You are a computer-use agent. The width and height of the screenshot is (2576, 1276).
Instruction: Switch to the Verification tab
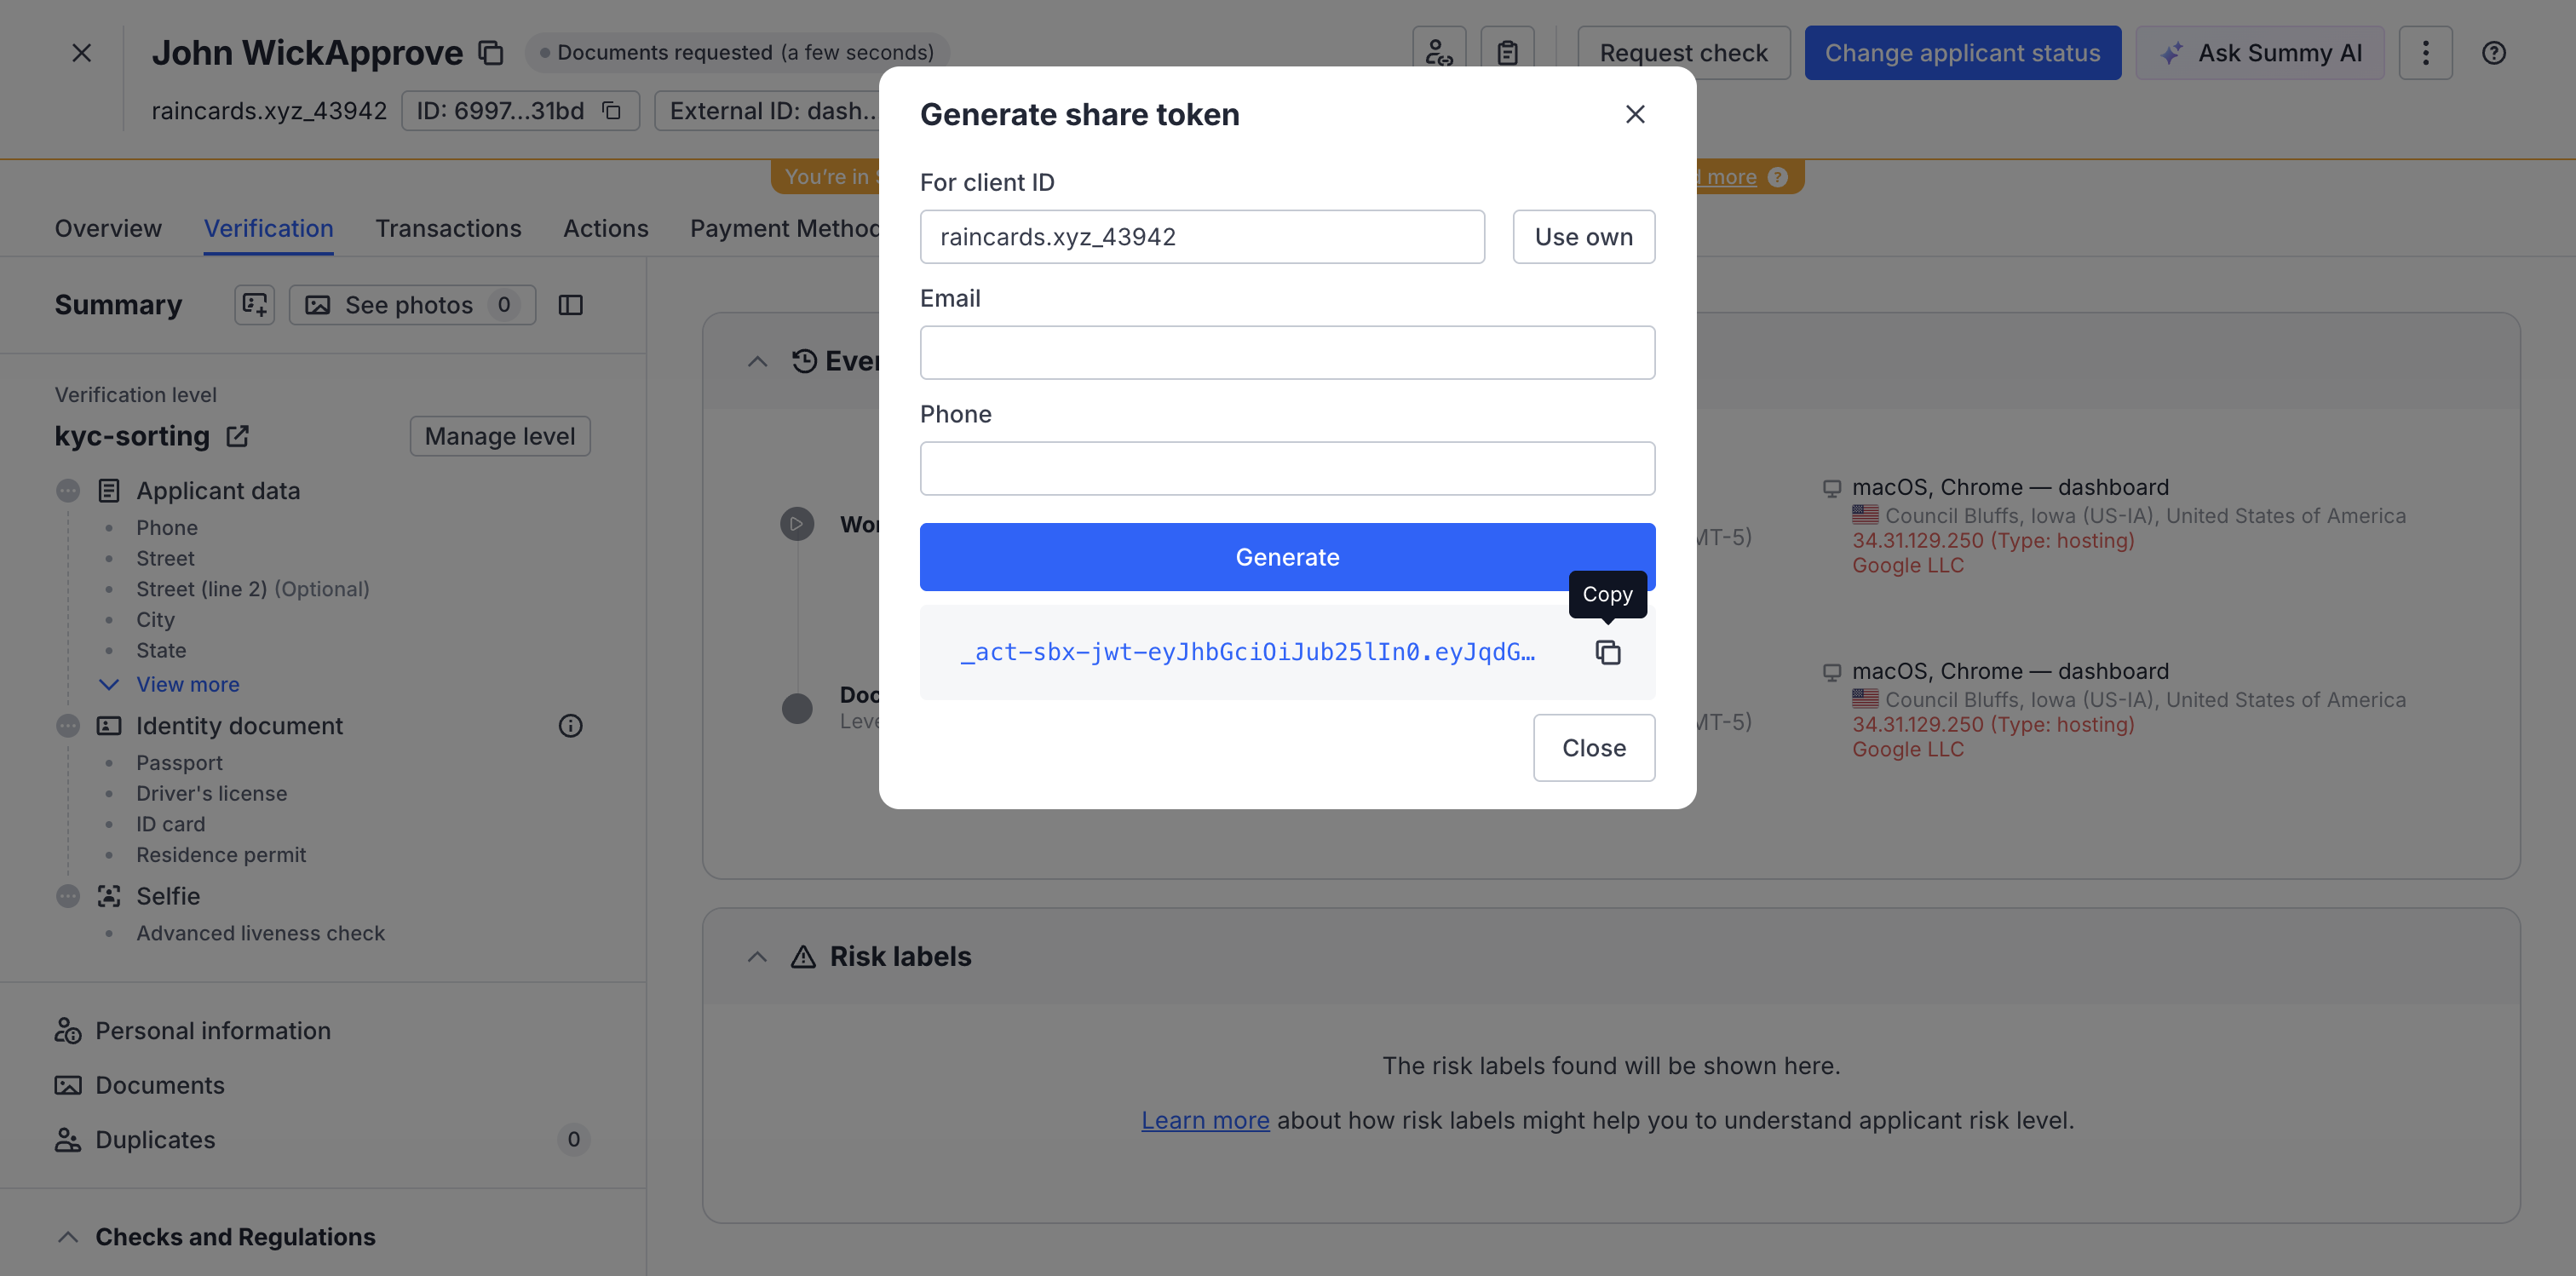268,229
